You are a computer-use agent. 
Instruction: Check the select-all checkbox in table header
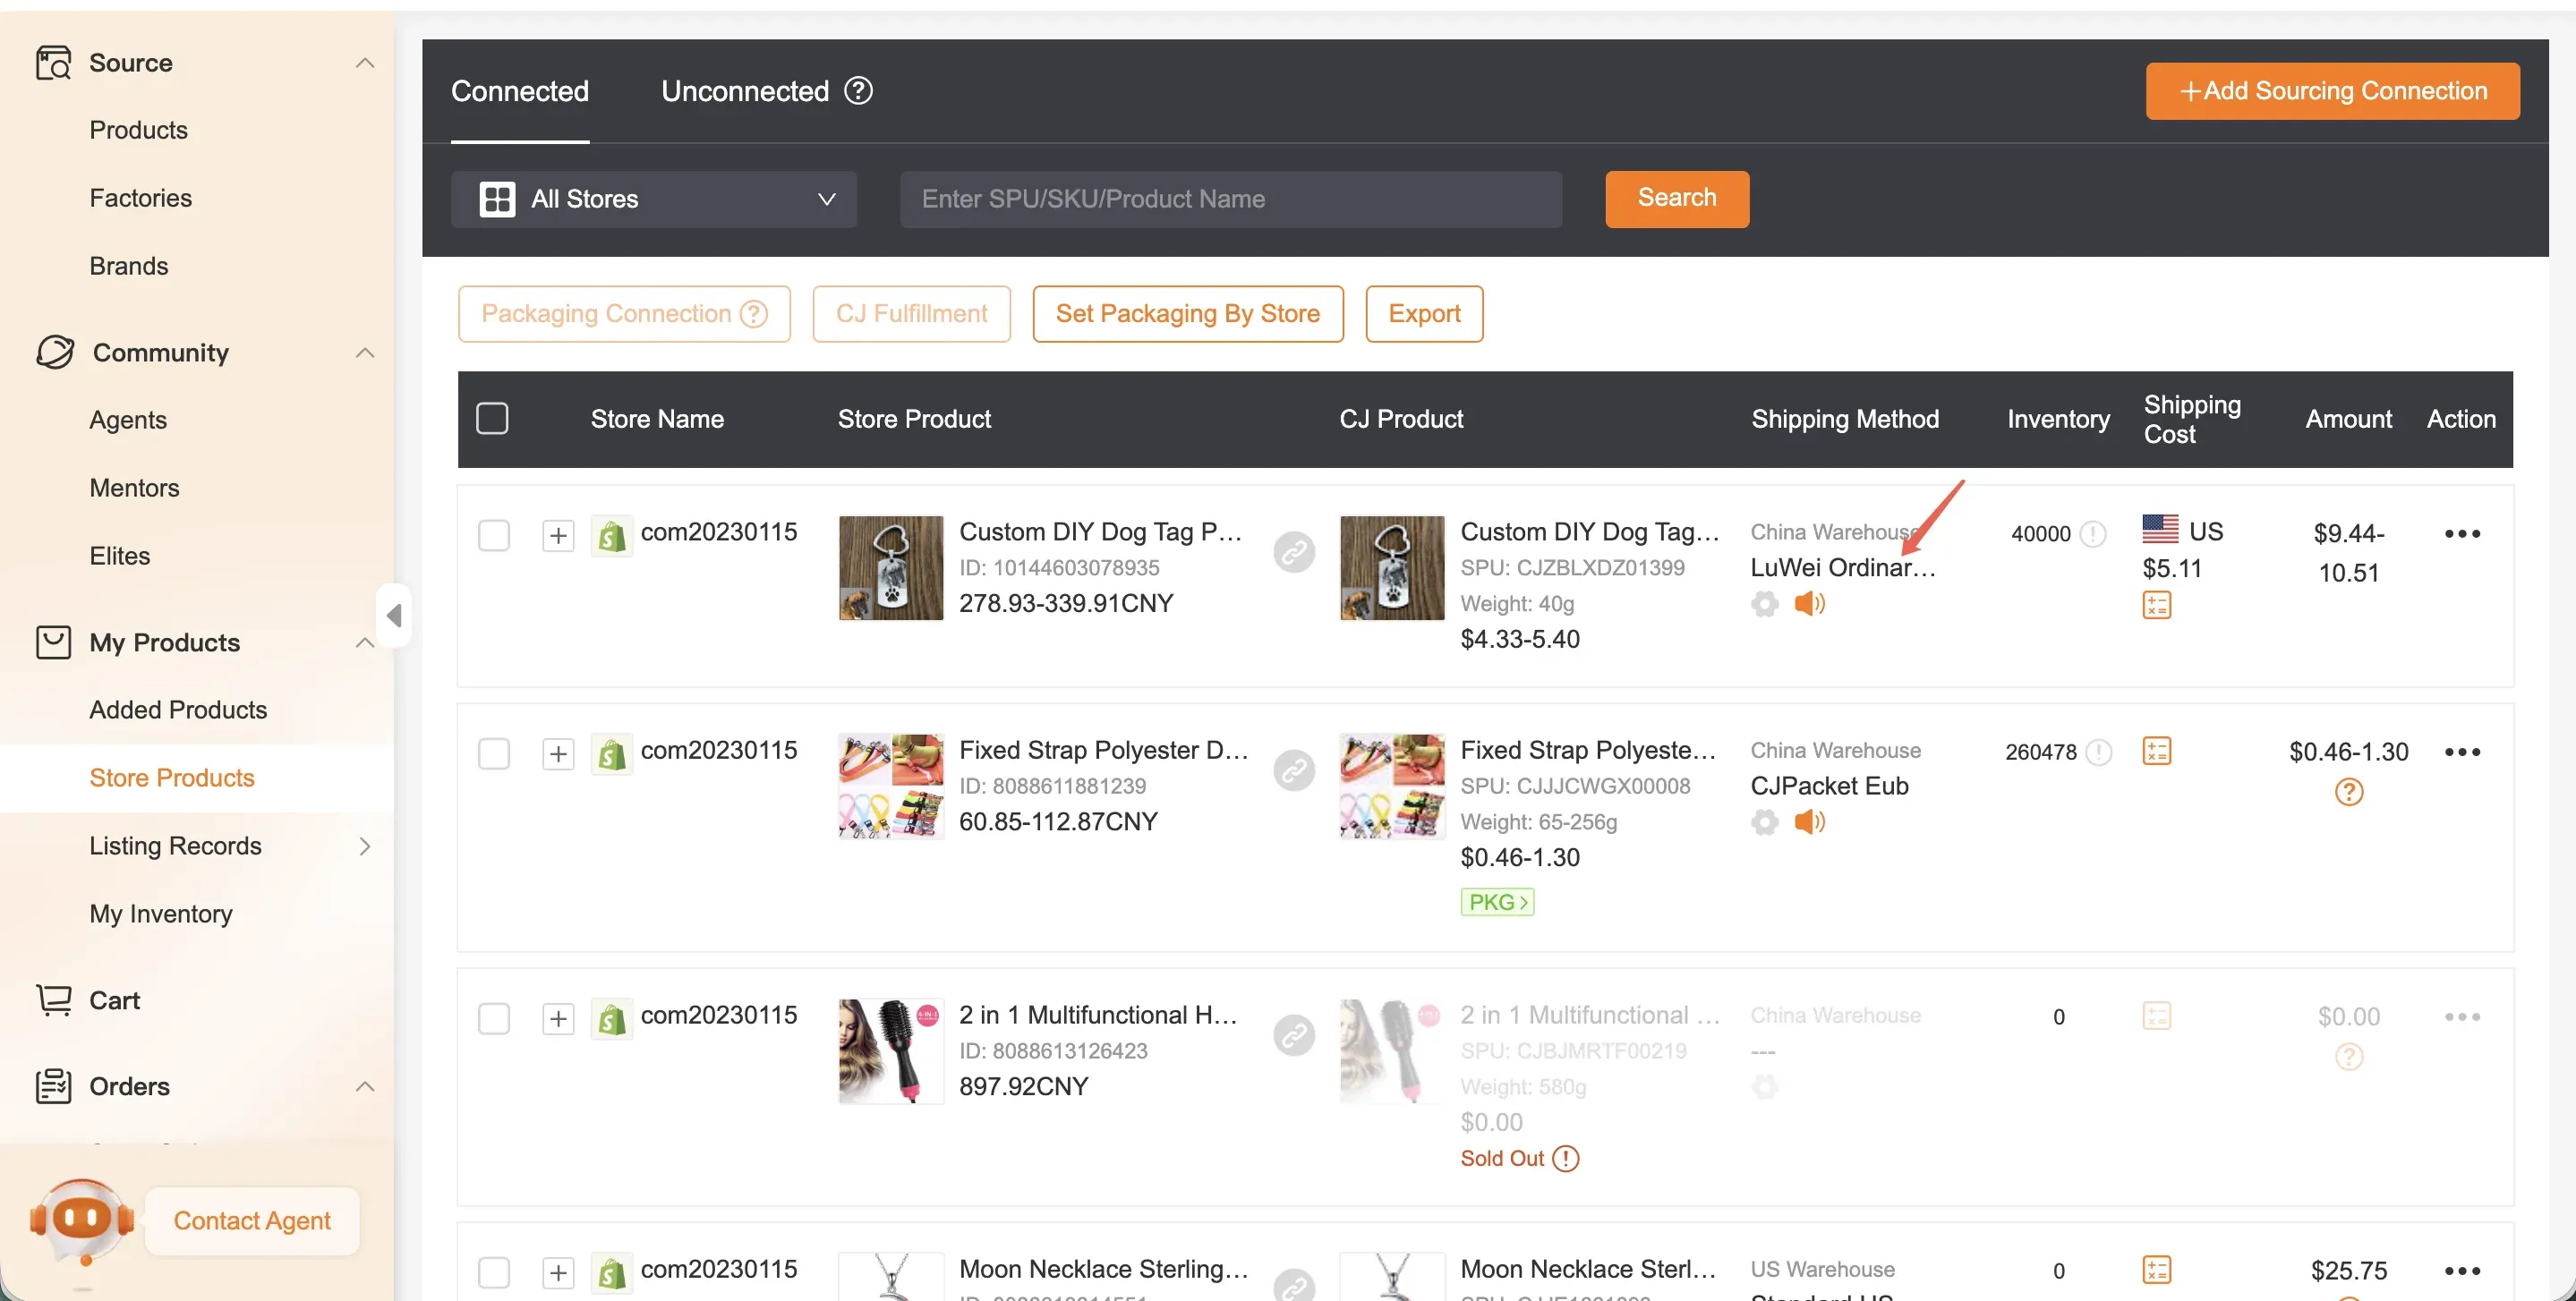coord(492,419)
